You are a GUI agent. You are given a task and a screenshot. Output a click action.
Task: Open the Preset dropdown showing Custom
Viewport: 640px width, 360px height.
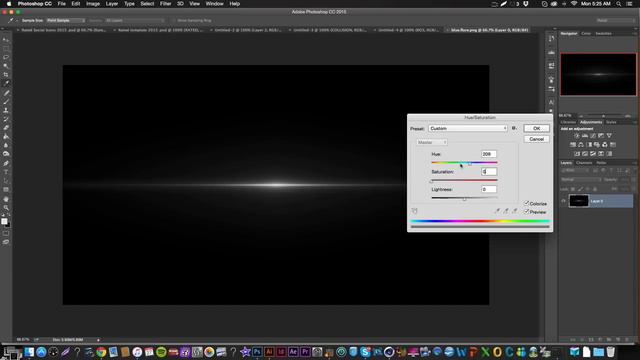(x=468, y=128)
